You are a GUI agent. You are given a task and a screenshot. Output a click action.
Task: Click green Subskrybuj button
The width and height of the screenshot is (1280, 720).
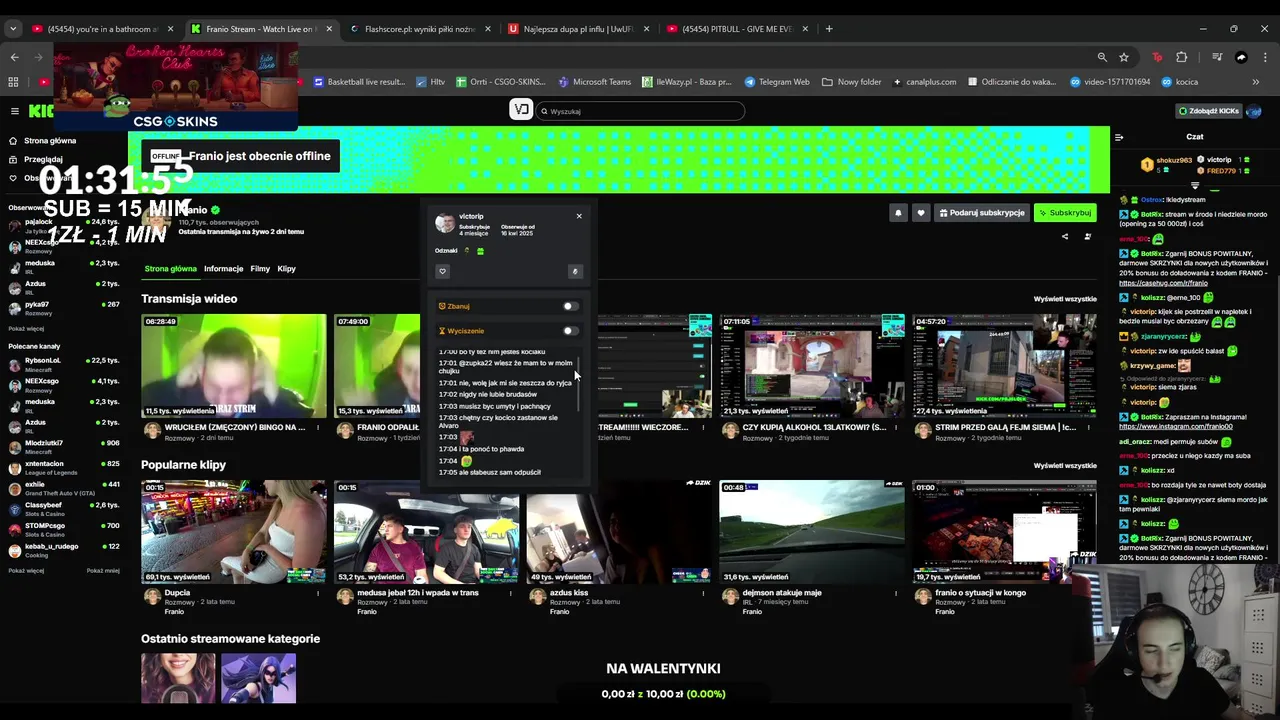tap(1065, 212)
